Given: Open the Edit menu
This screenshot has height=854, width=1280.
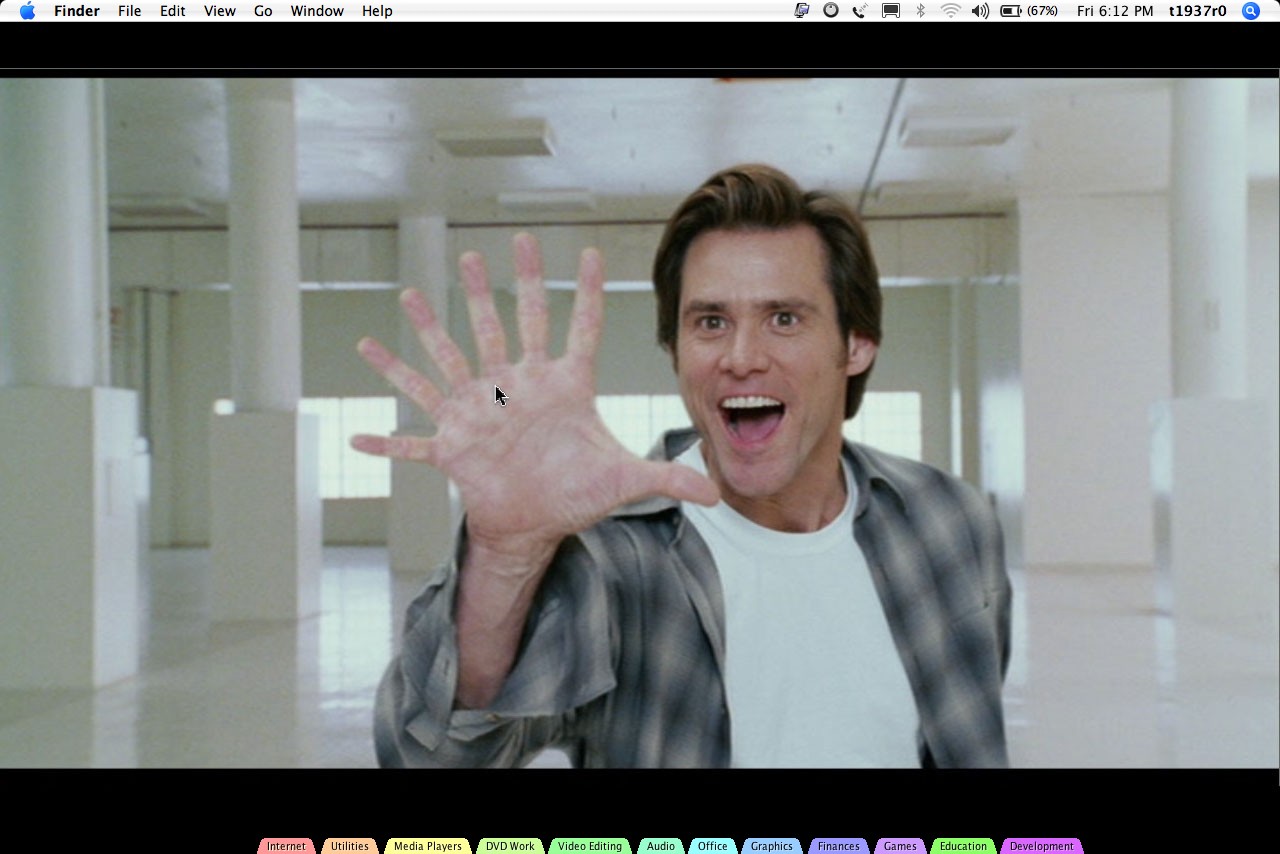Looking at the screenshot, I should point(172,11).
